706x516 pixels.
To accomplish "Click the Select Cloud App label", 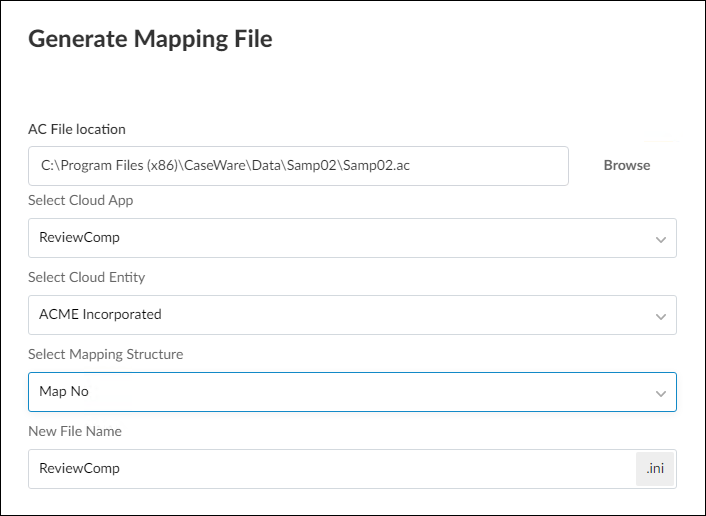I will pyautogui.click(x=81, y=200).
